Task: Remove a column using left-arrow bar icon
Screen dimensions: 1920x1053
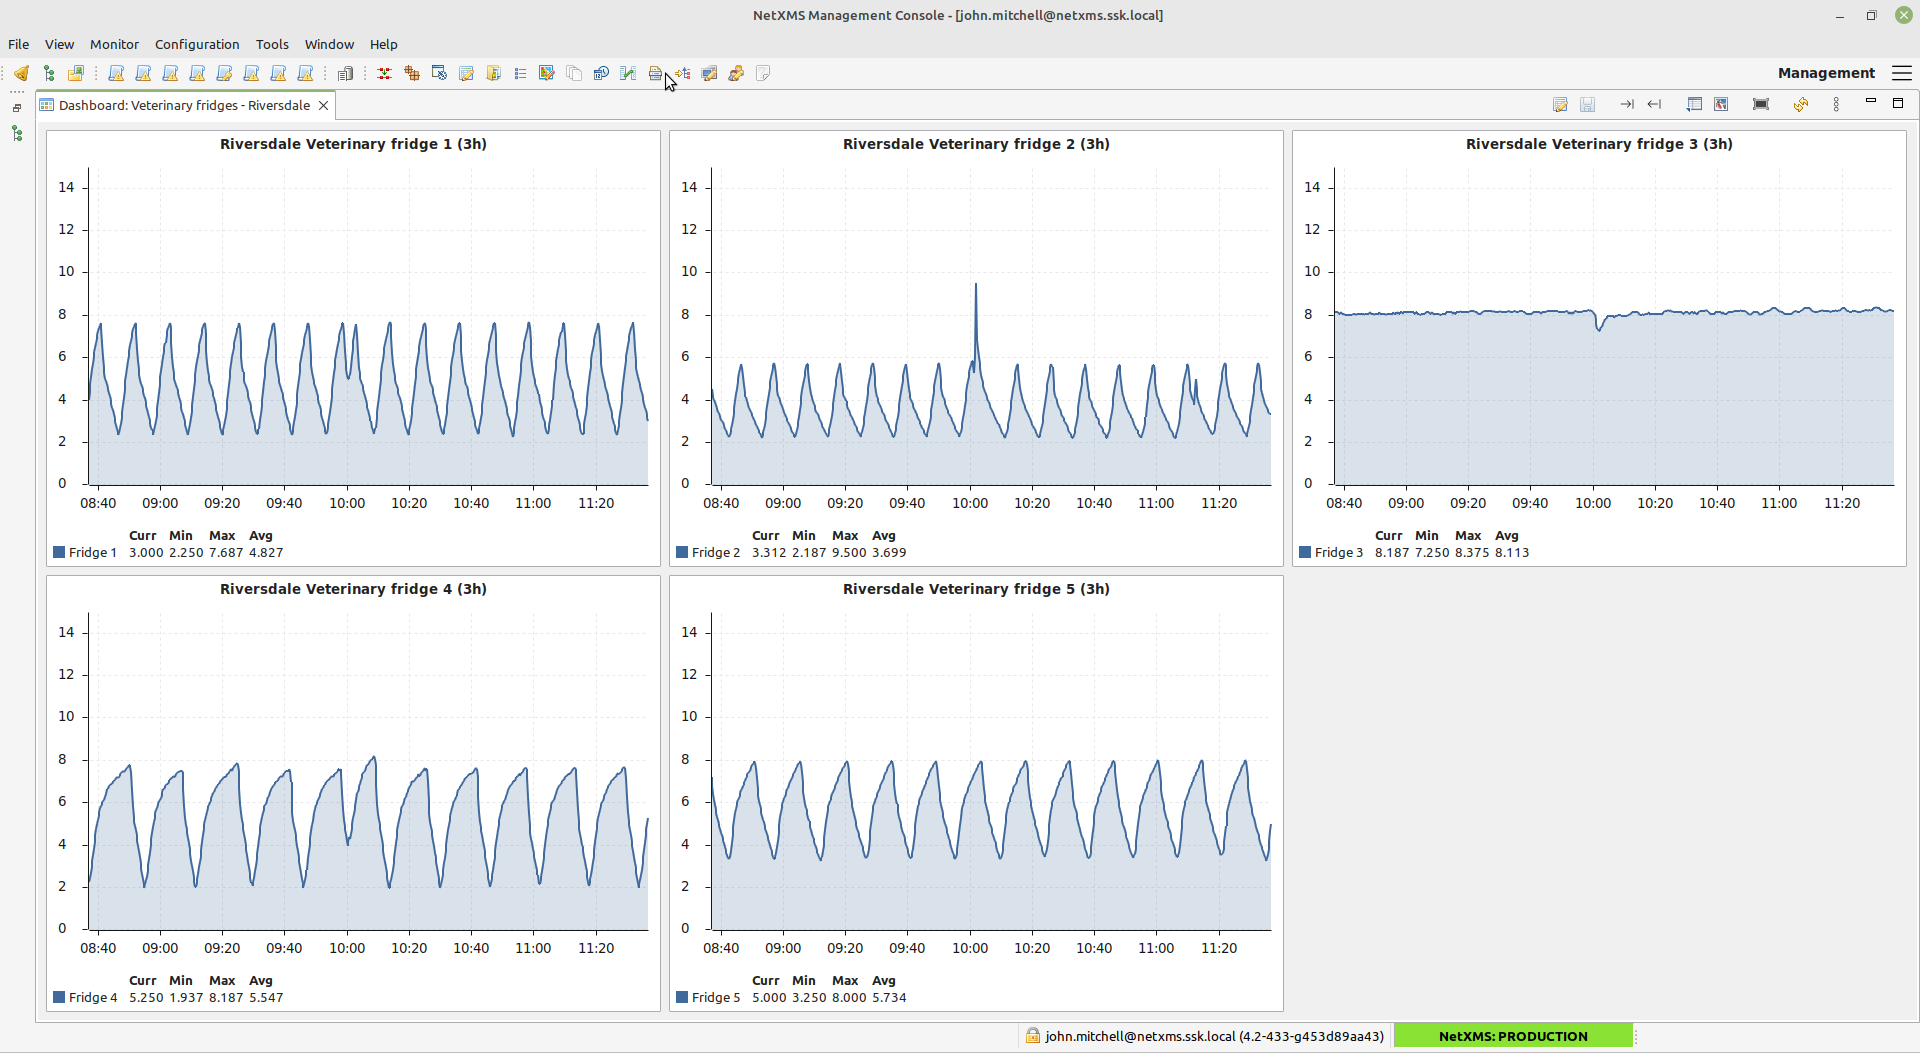Action: coord(1654,104)
